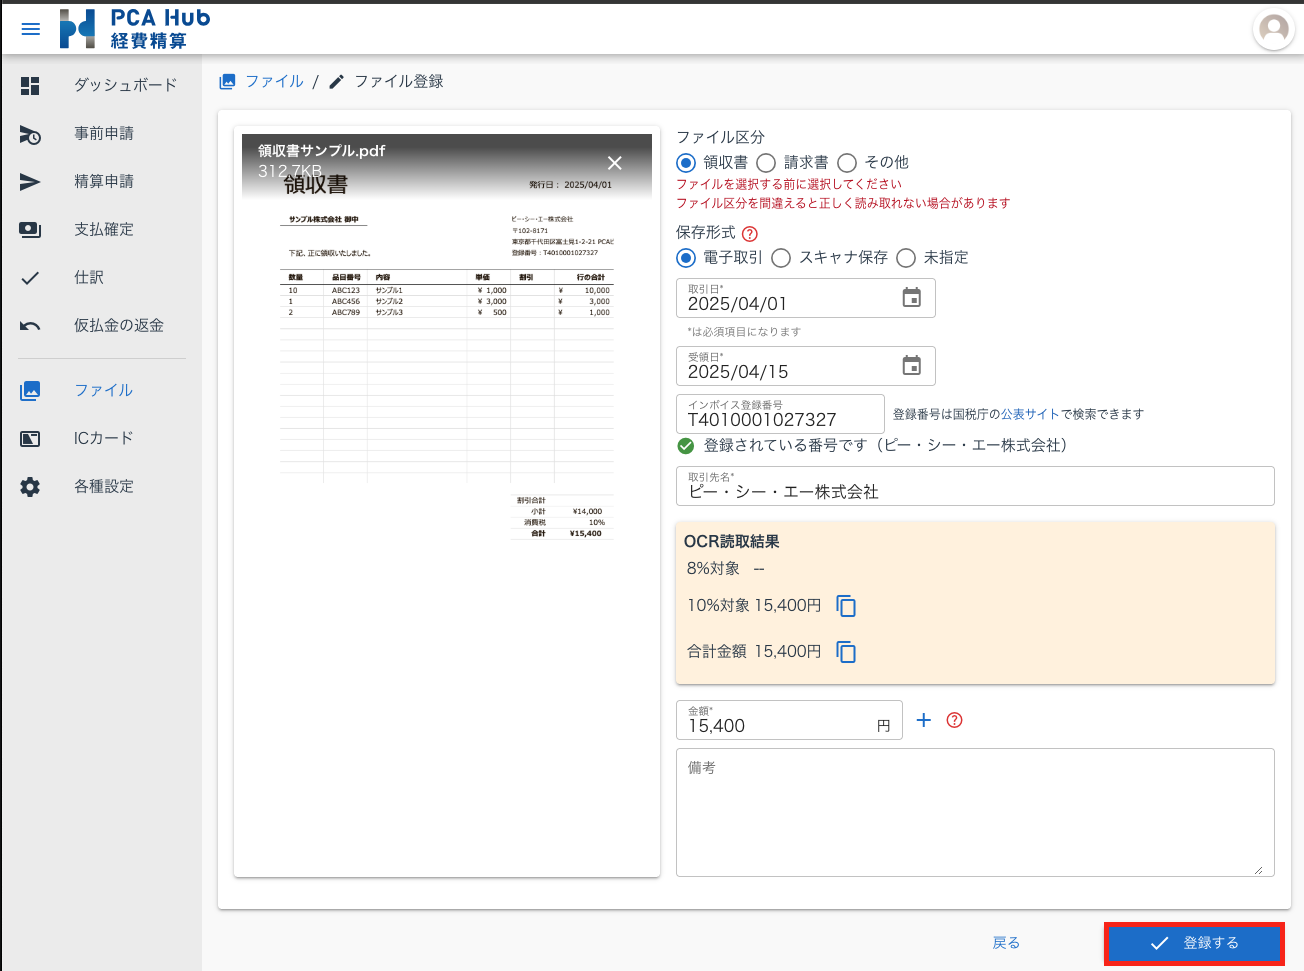Go to ダッシュボード in the sidebar
The image size is (1304, 971).
(124, 85)
